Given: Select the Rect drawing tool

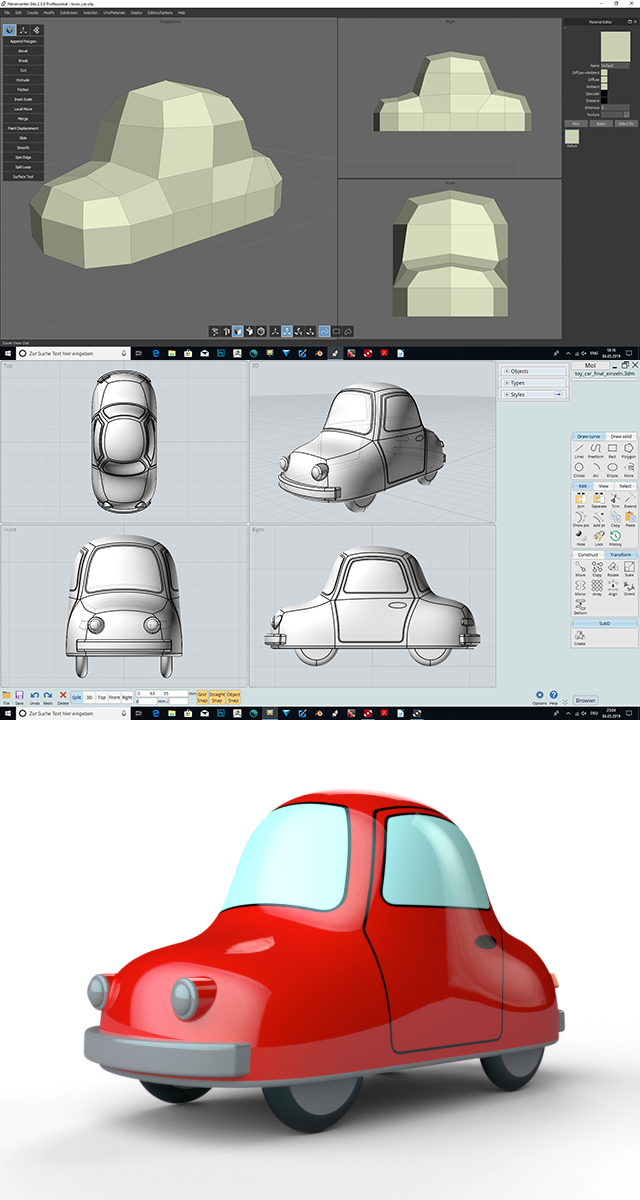Looking at the screenshot, I should (612, 452).
